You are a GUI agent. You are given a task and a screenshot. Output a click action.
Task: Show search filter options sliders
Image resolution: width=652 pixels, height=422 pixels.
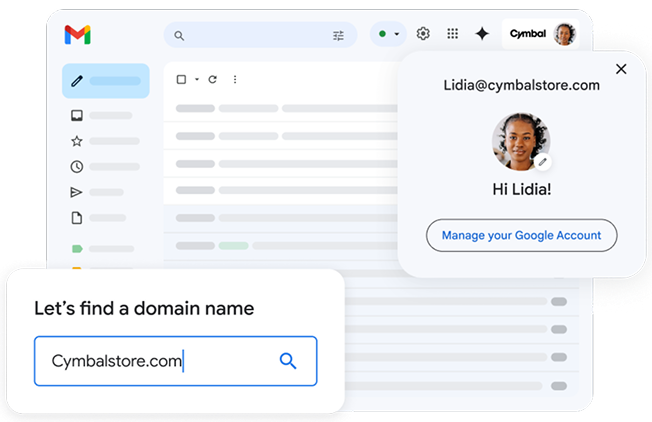coord(338,36)
